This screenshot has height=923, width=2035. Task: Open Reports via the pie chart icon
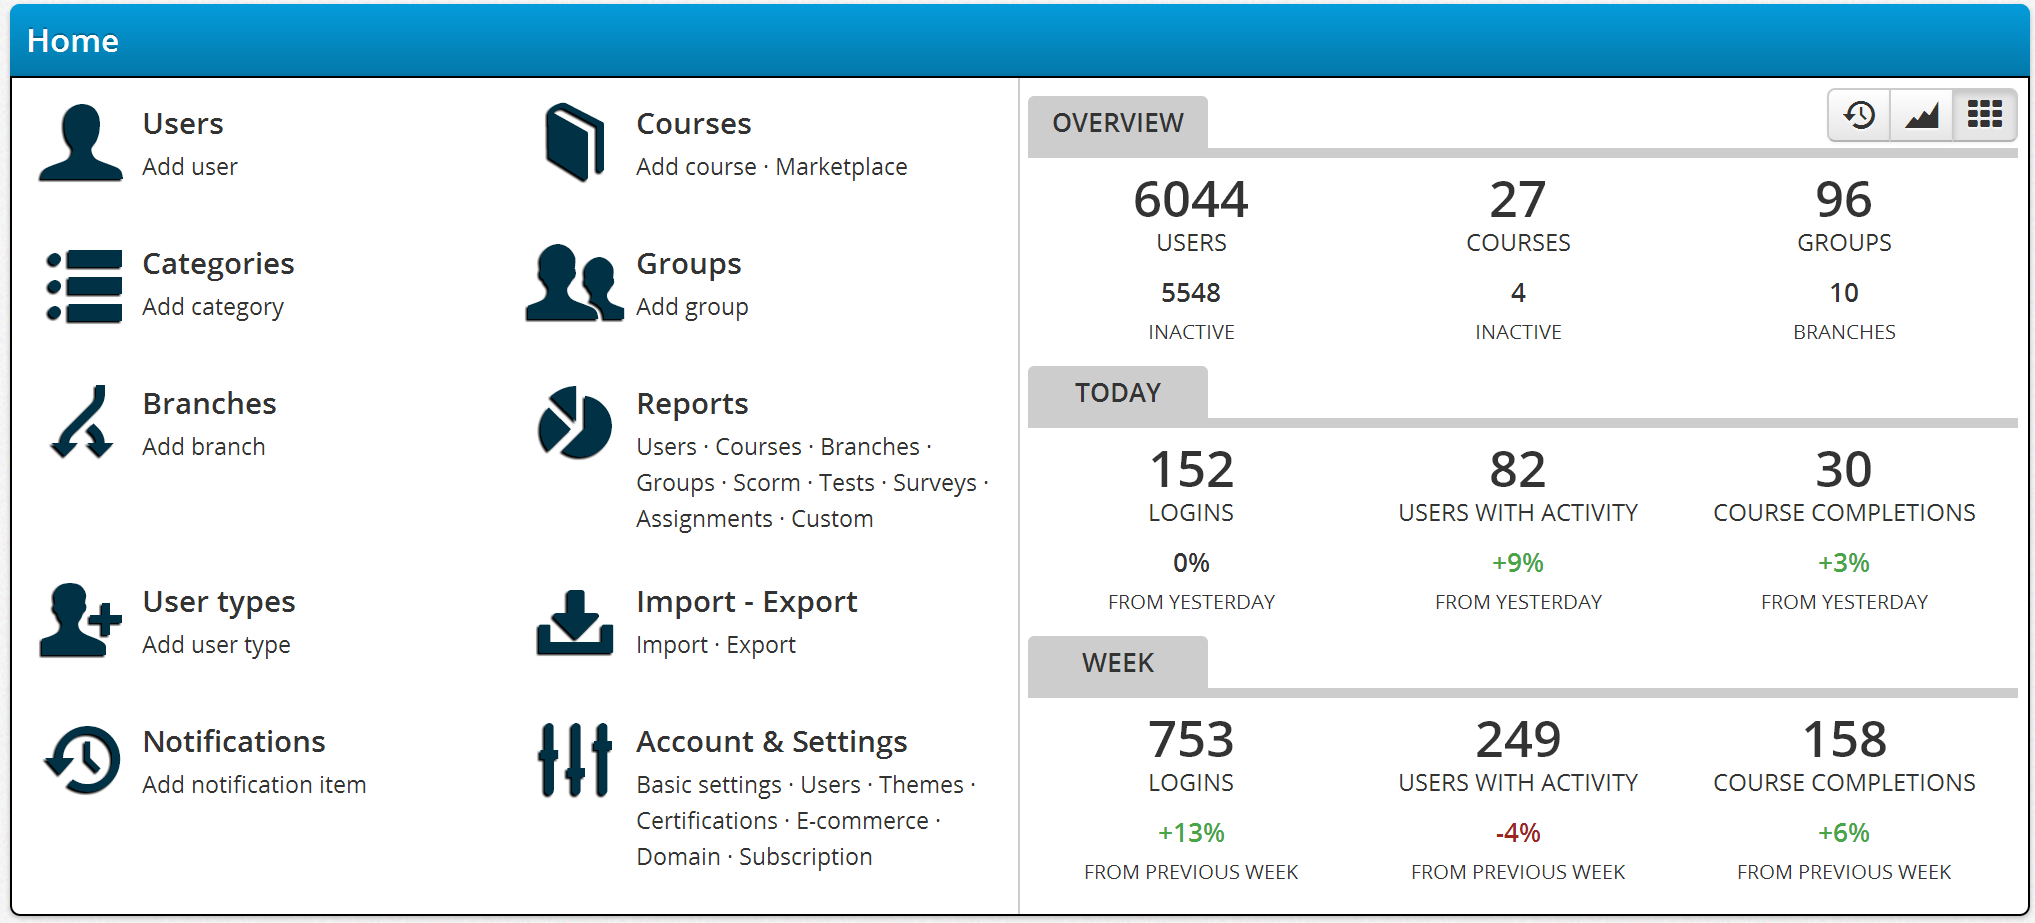(573, 423)
